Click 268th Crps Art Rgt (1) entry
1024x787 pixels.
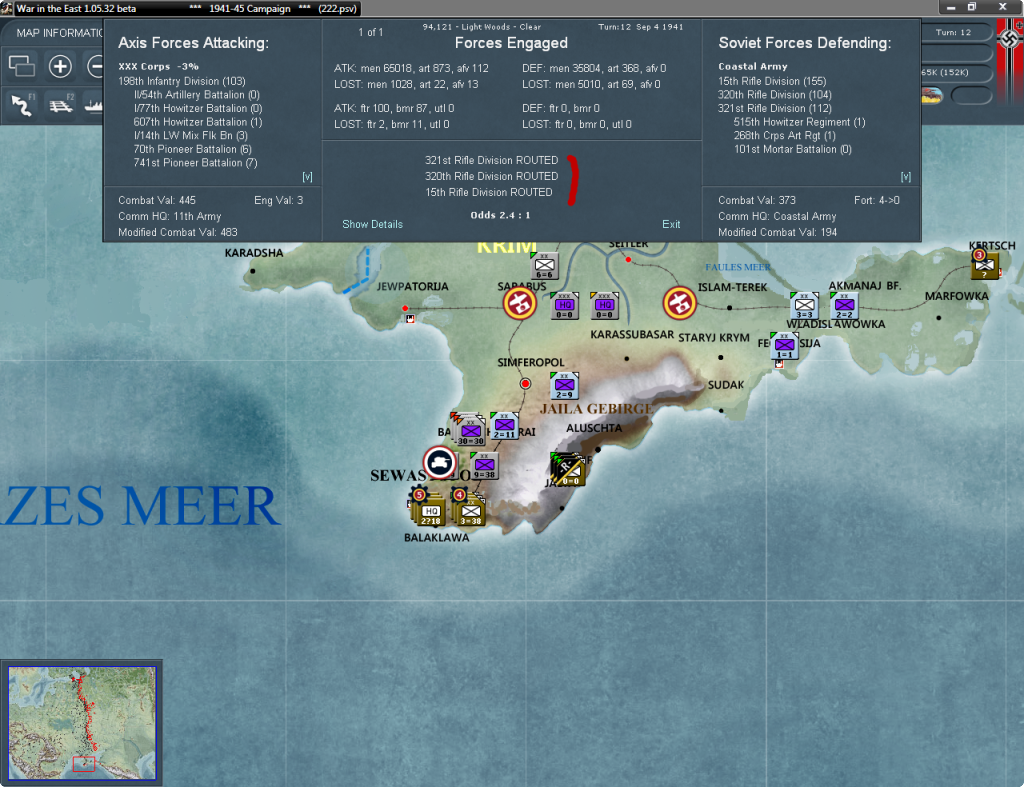(784, 136)
